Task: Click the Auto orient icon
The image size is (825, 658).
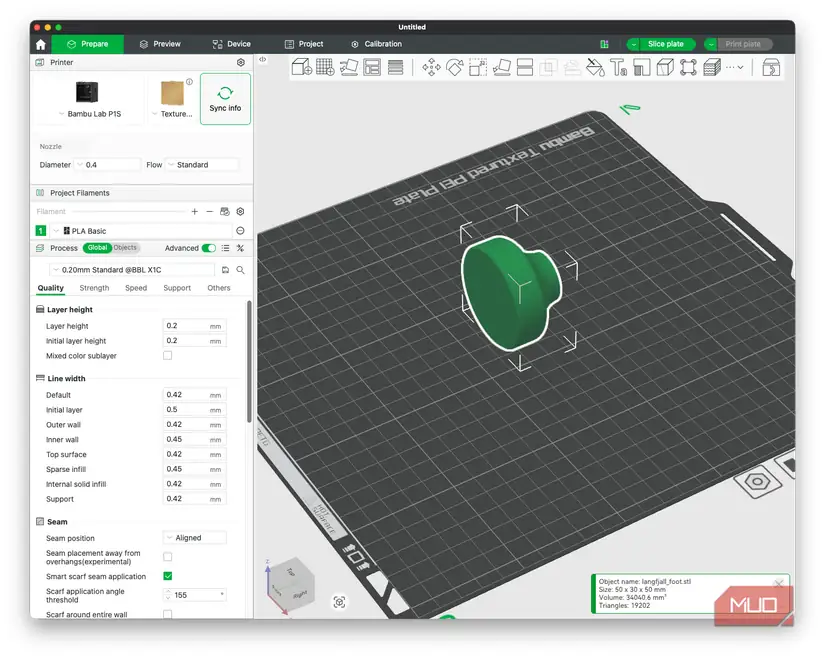Action: pyautogui.click(x=349, y=67)
